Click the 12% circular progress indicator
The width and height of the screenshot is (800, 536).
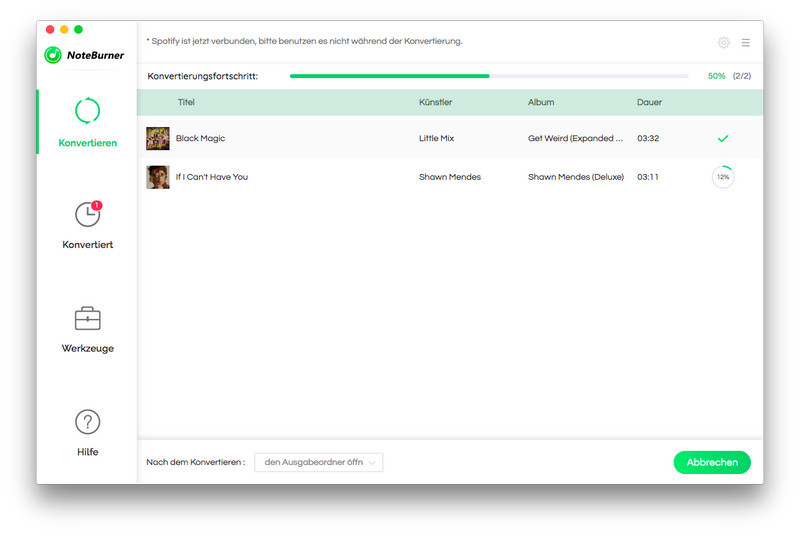click(723, 177)
